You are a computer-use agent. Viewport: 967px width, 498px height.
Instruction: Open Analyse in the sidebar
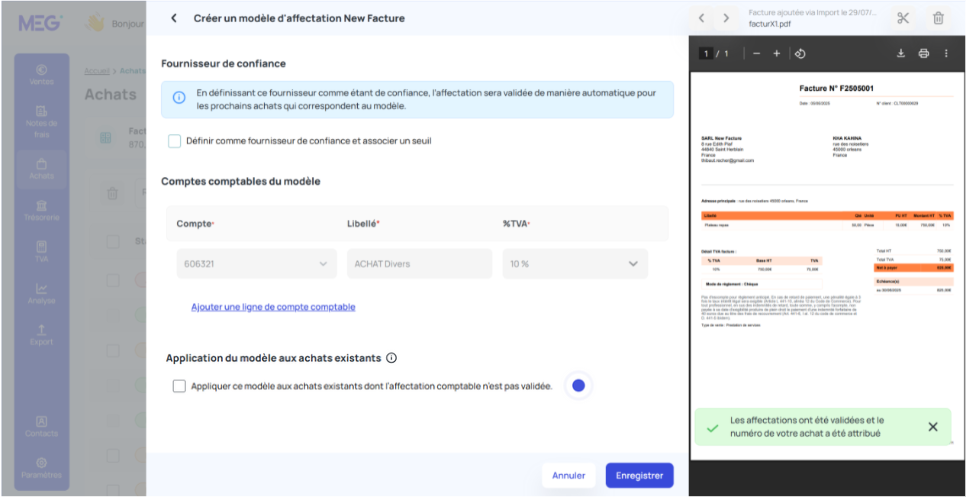41,294
